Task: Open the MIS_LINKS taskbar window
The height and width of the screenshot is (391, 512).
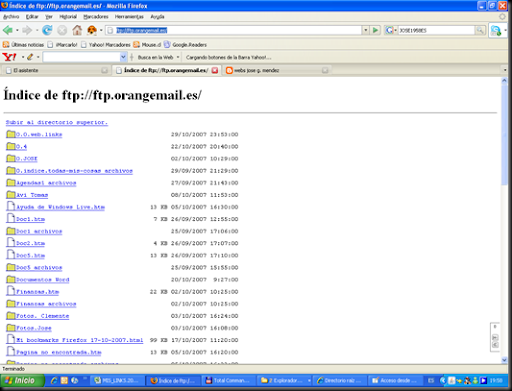Action: click(x=118, y=380)
